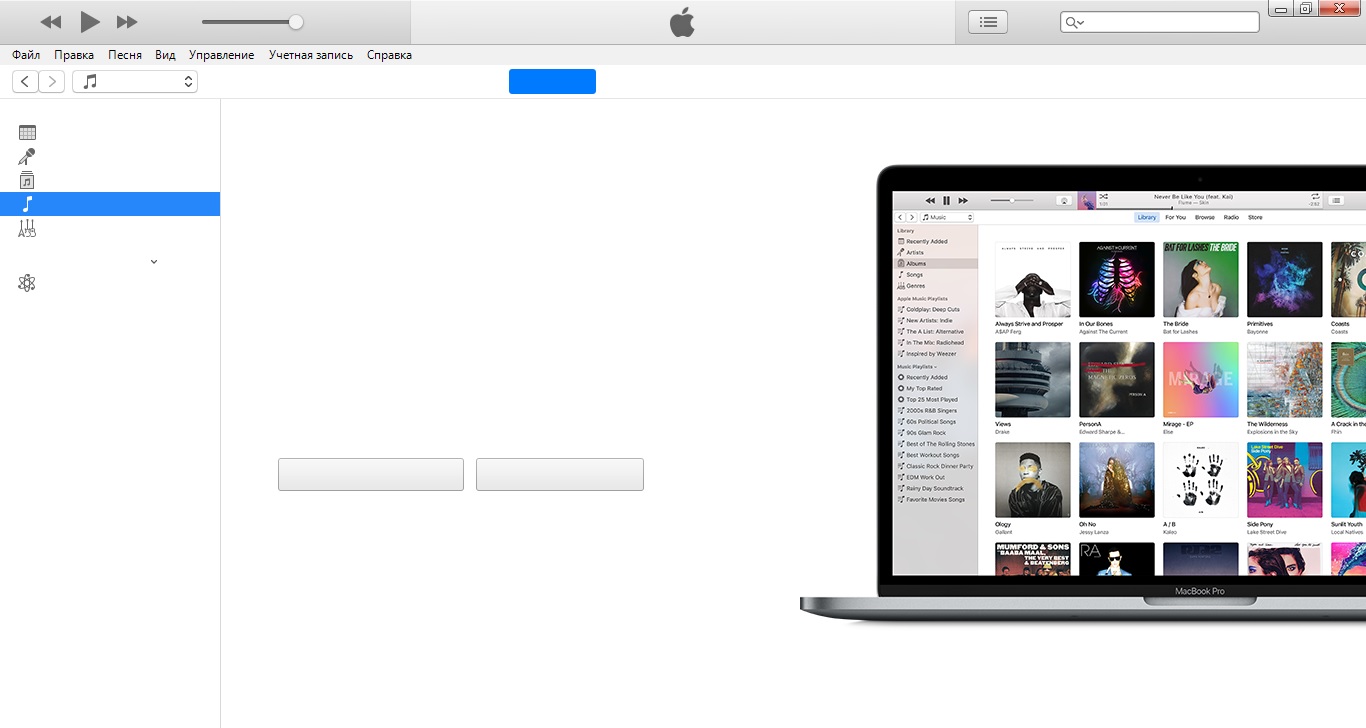The image size is (1366, 728).
Task: Open the Правка menu
Action: pos(74,55)
